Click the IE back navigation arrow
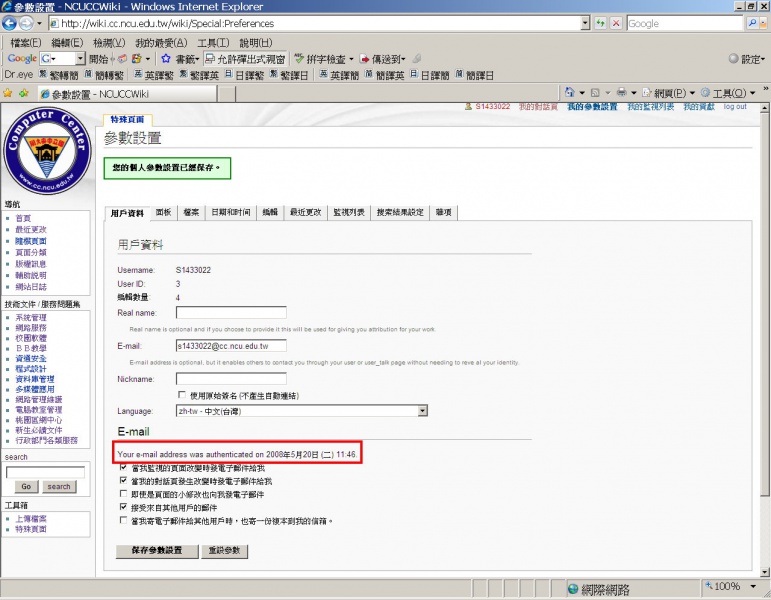Screen dimensions: 771x600 13,23
